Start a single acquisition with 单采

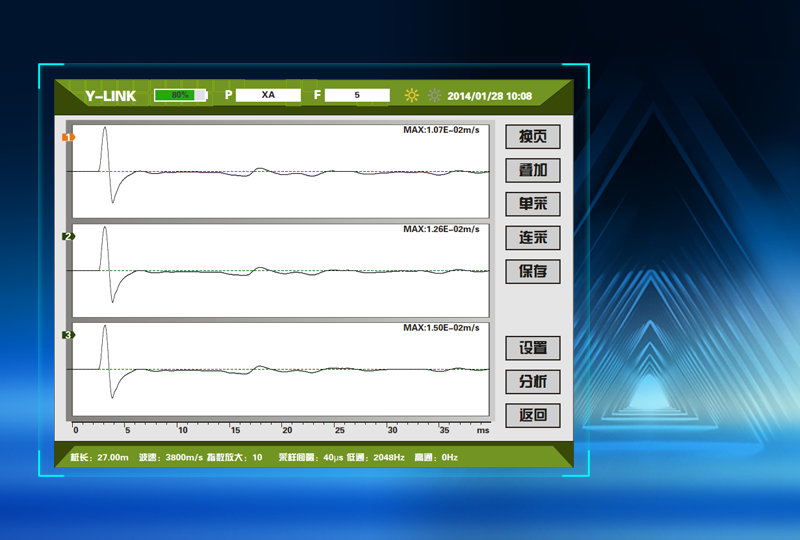click(x=532, y=204)
